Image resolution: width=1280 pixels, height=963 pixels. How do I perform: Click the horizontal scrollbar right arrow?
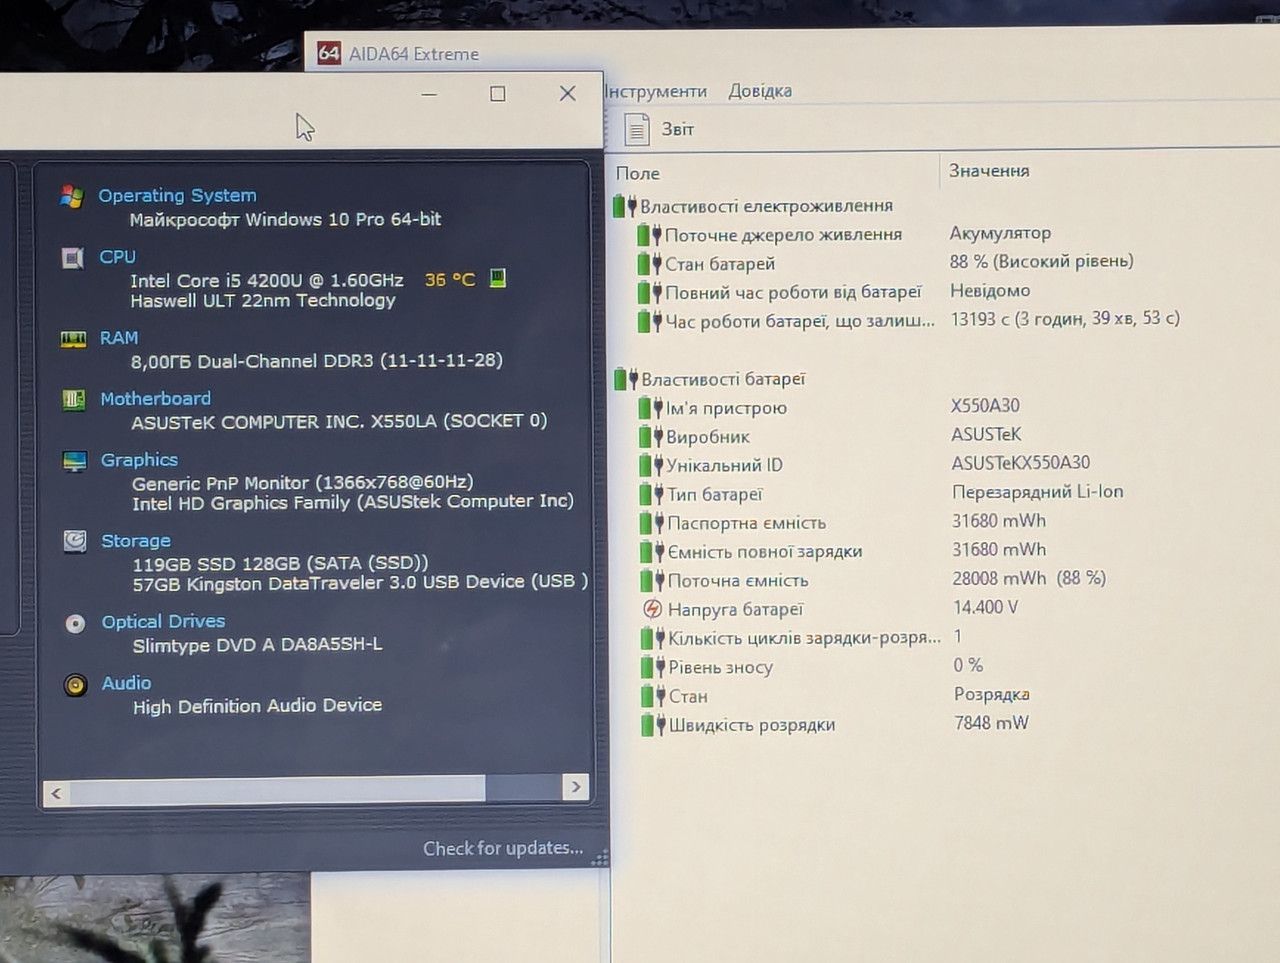pyautogui.click(x=575, y=787)
